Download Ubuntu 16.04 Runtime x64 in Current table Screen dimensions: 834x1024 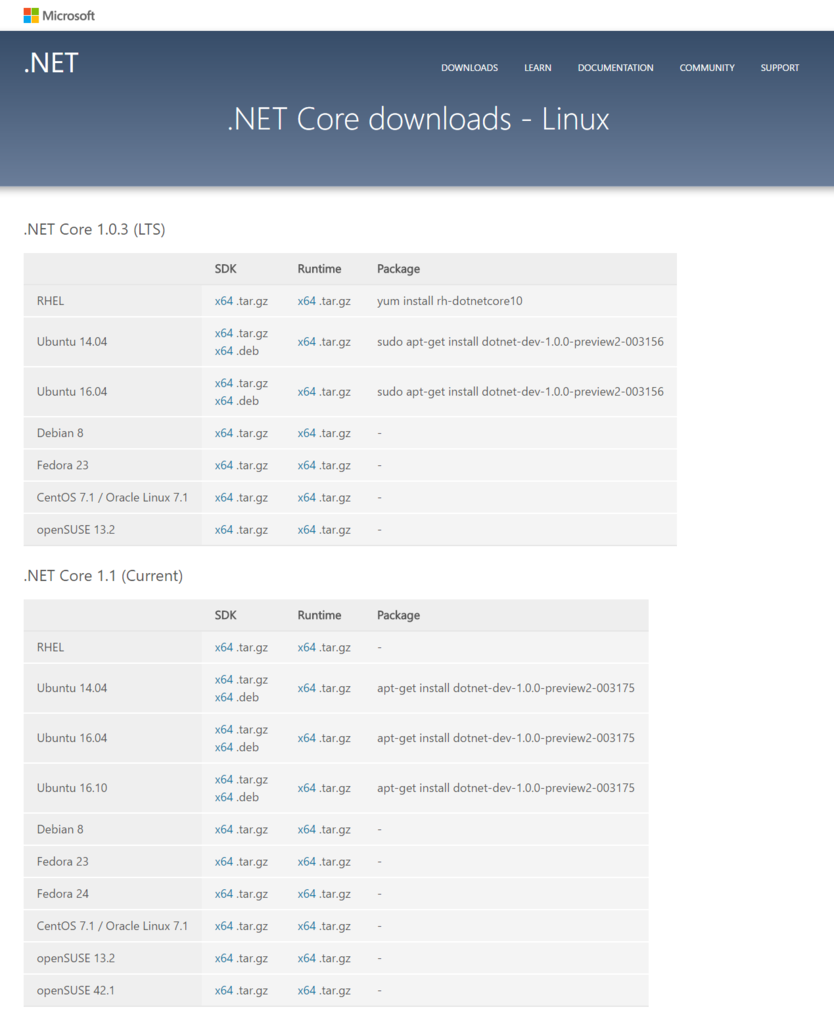click(307, 738)
